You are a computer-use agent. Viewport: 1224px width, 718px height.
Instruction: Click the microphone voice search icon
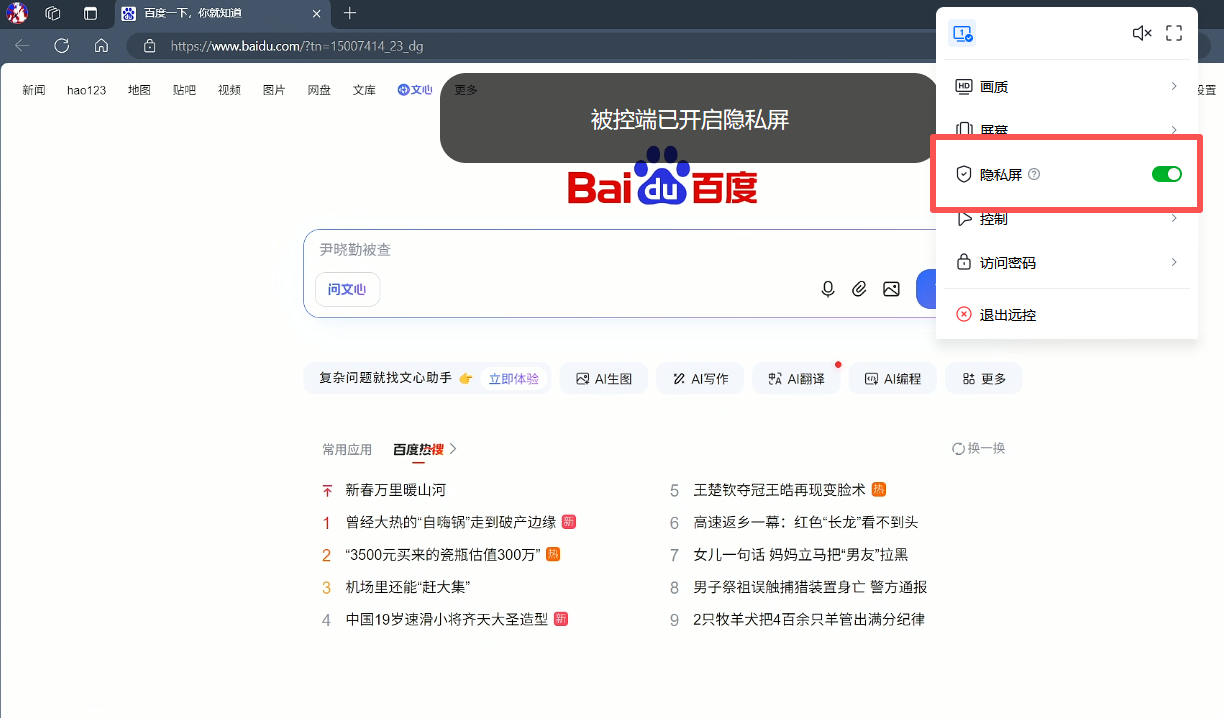pyautogui.click(x=827, y=288)
